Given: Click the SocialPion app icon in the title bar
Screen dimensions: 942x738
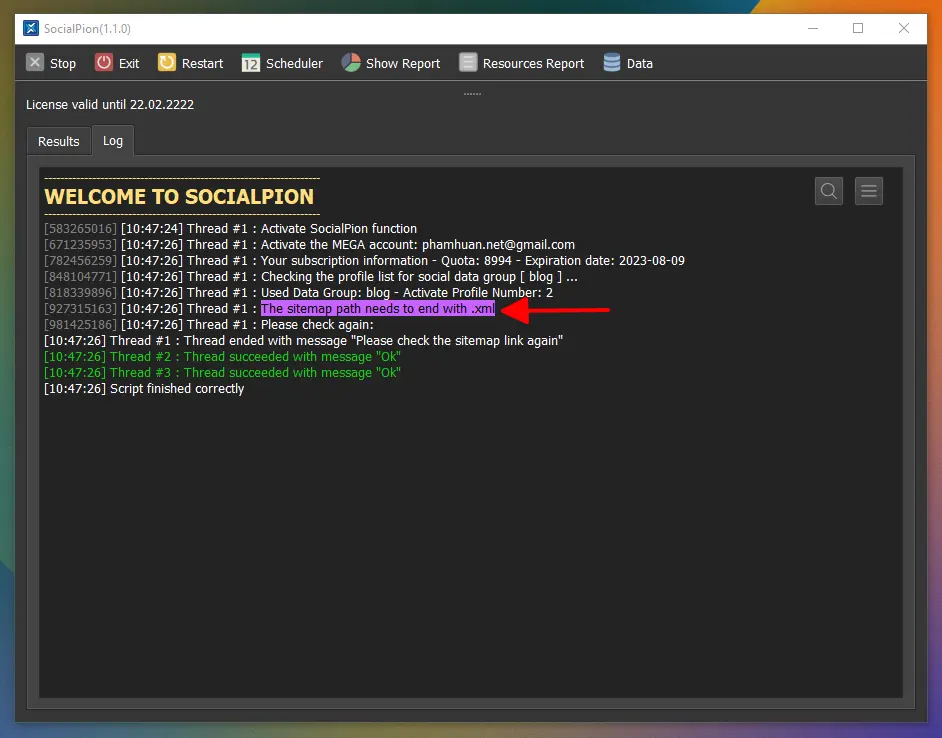Looking at the screenshot, I should coord(31,28).
